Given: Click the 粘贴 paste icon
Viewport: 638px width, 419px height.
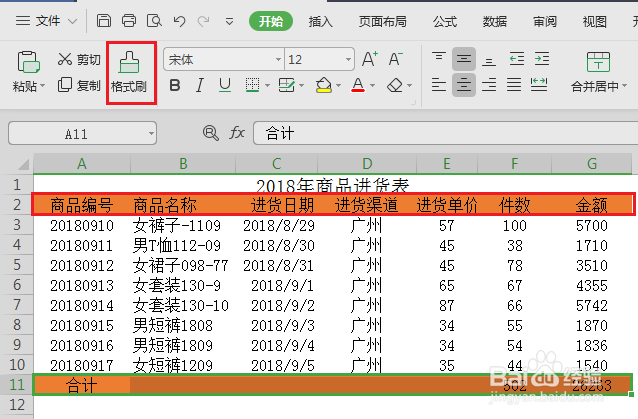Looking at the screenshot, I should click(x=28, y=62).
